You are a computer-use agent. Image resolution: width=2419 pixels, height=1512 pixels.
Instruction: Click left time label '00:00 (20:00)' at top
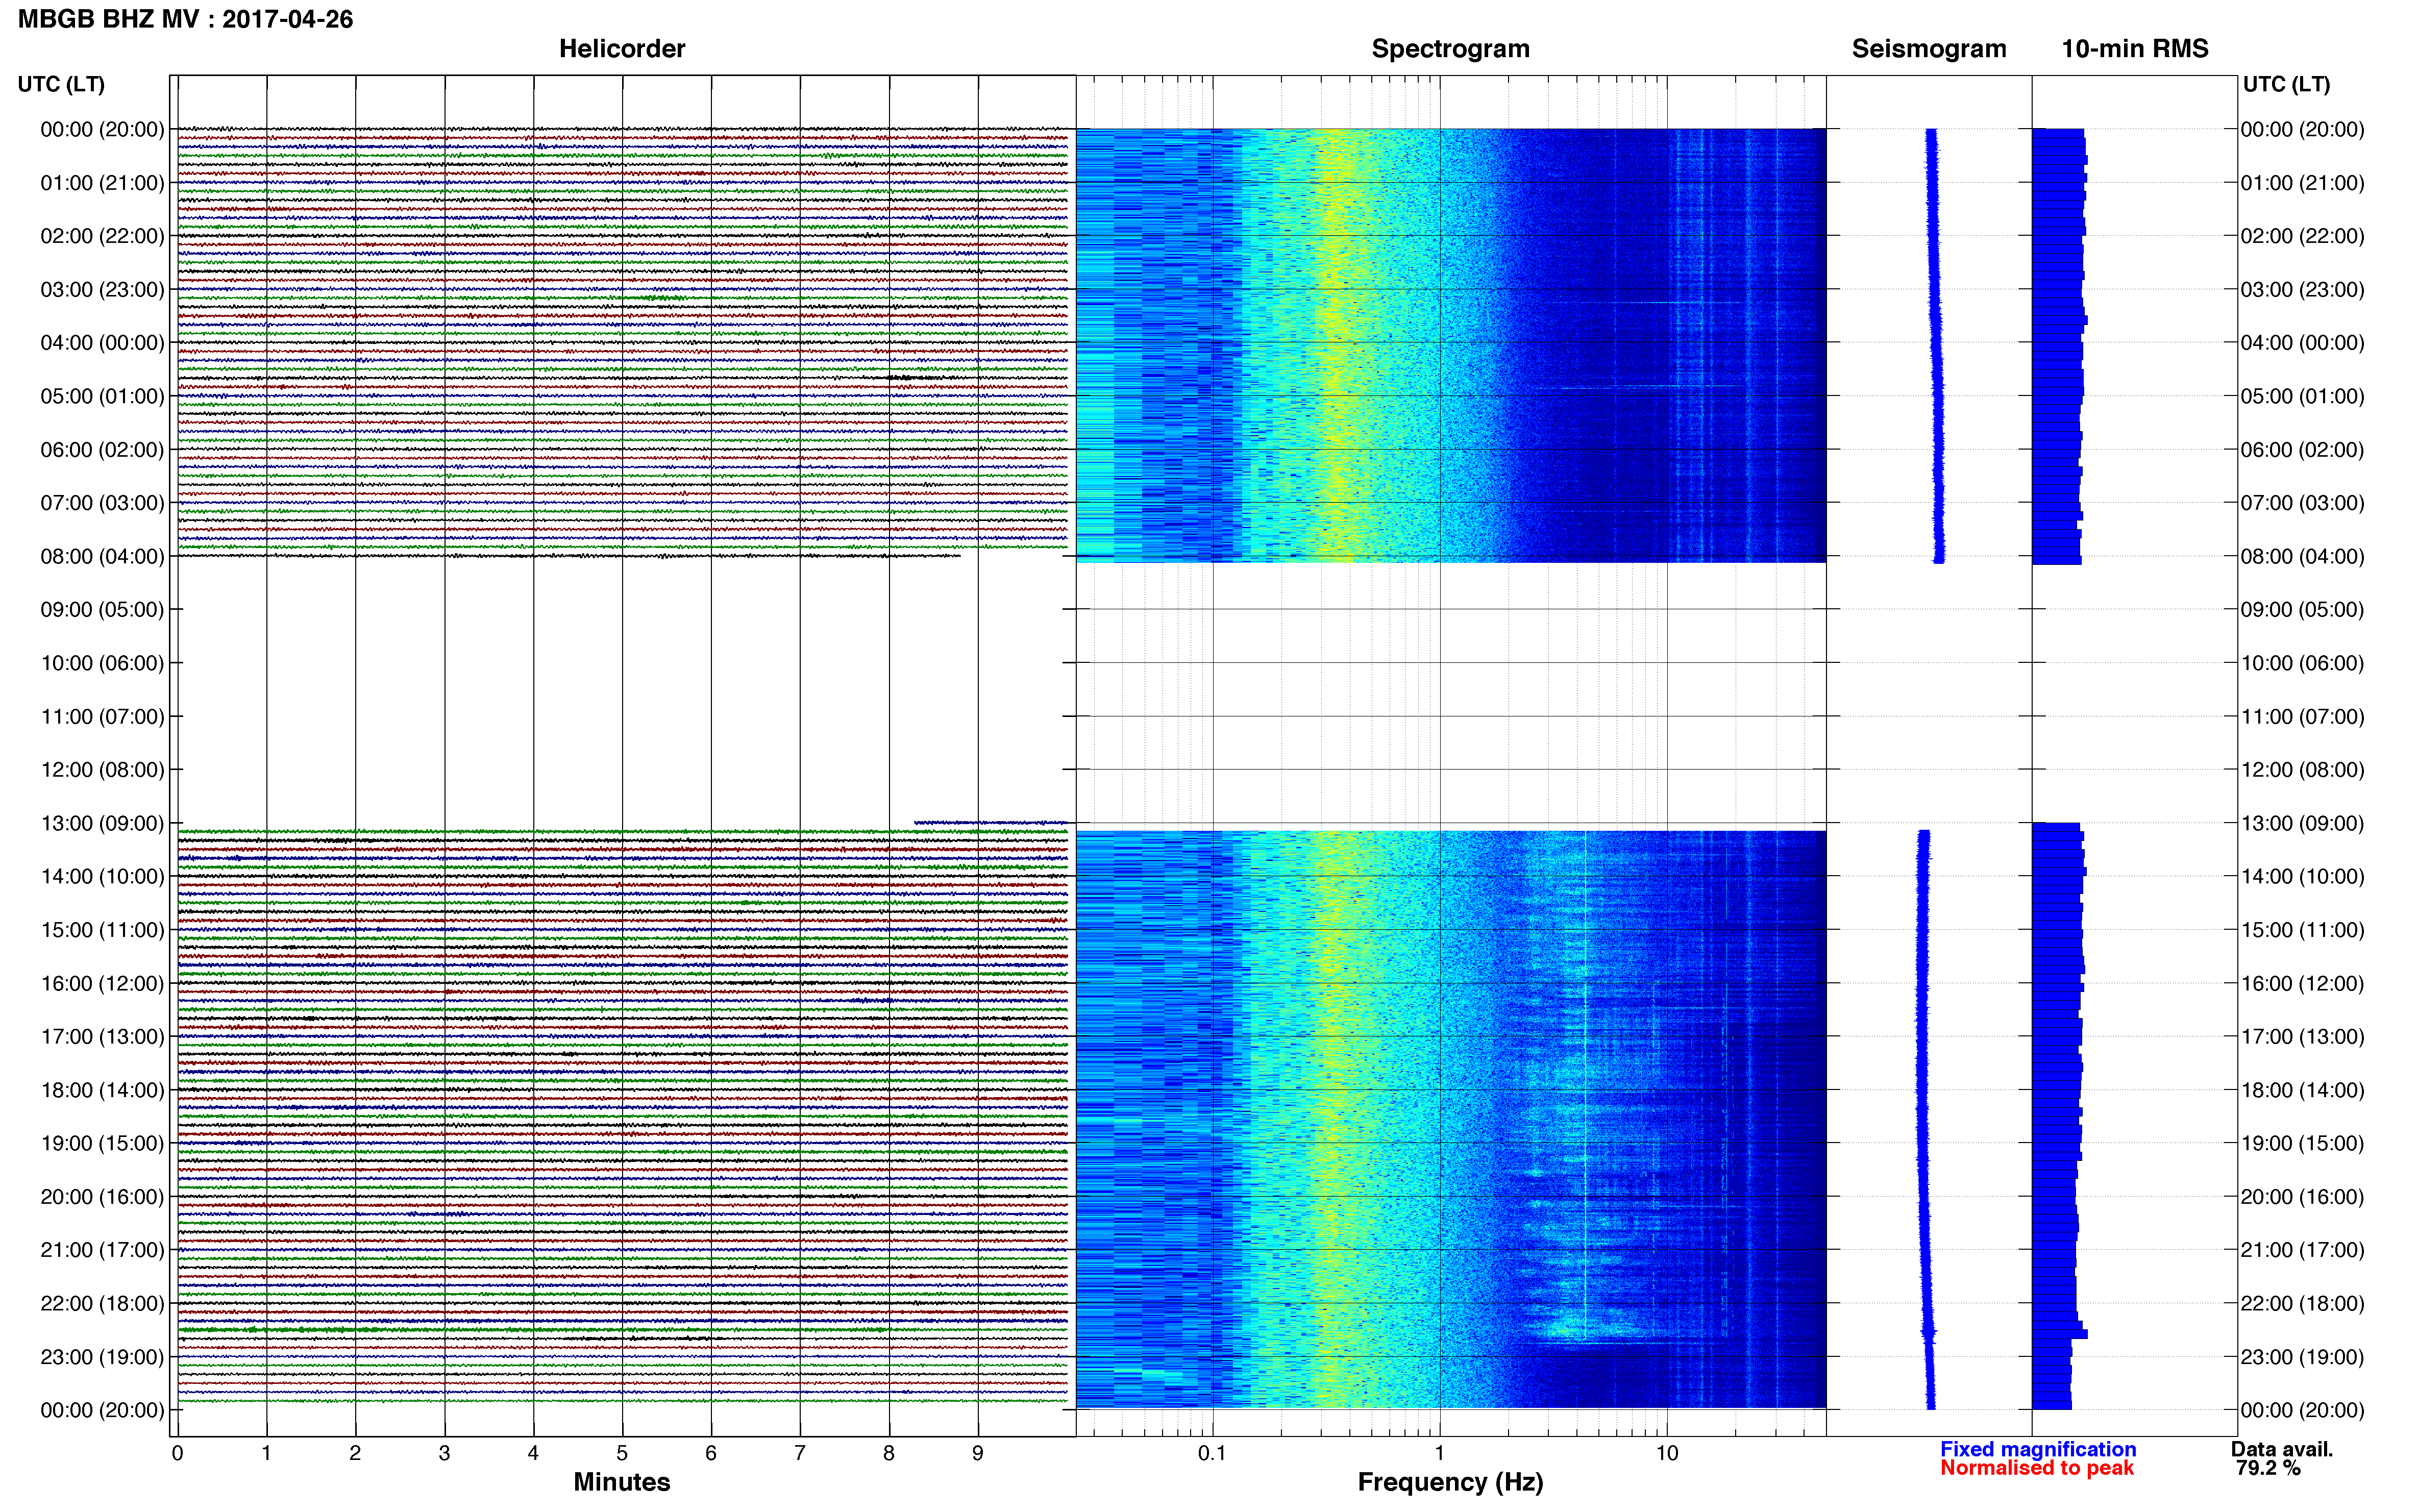tap(102, 129)
